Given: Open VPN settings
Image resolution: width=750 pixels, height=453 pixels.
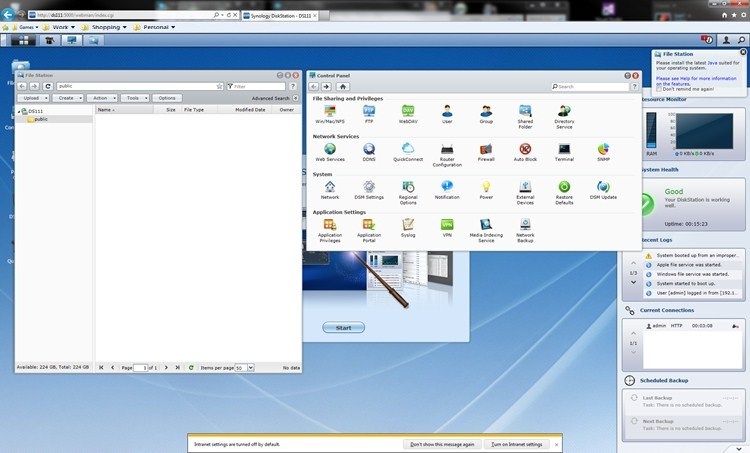Looking at the screenshot, I should click(x=447, y=227).
